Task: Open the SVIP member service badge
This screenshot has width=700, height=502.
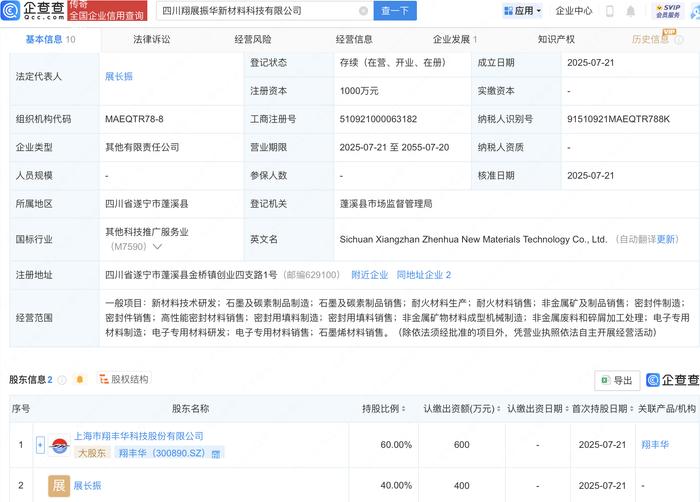Action: 667,11
